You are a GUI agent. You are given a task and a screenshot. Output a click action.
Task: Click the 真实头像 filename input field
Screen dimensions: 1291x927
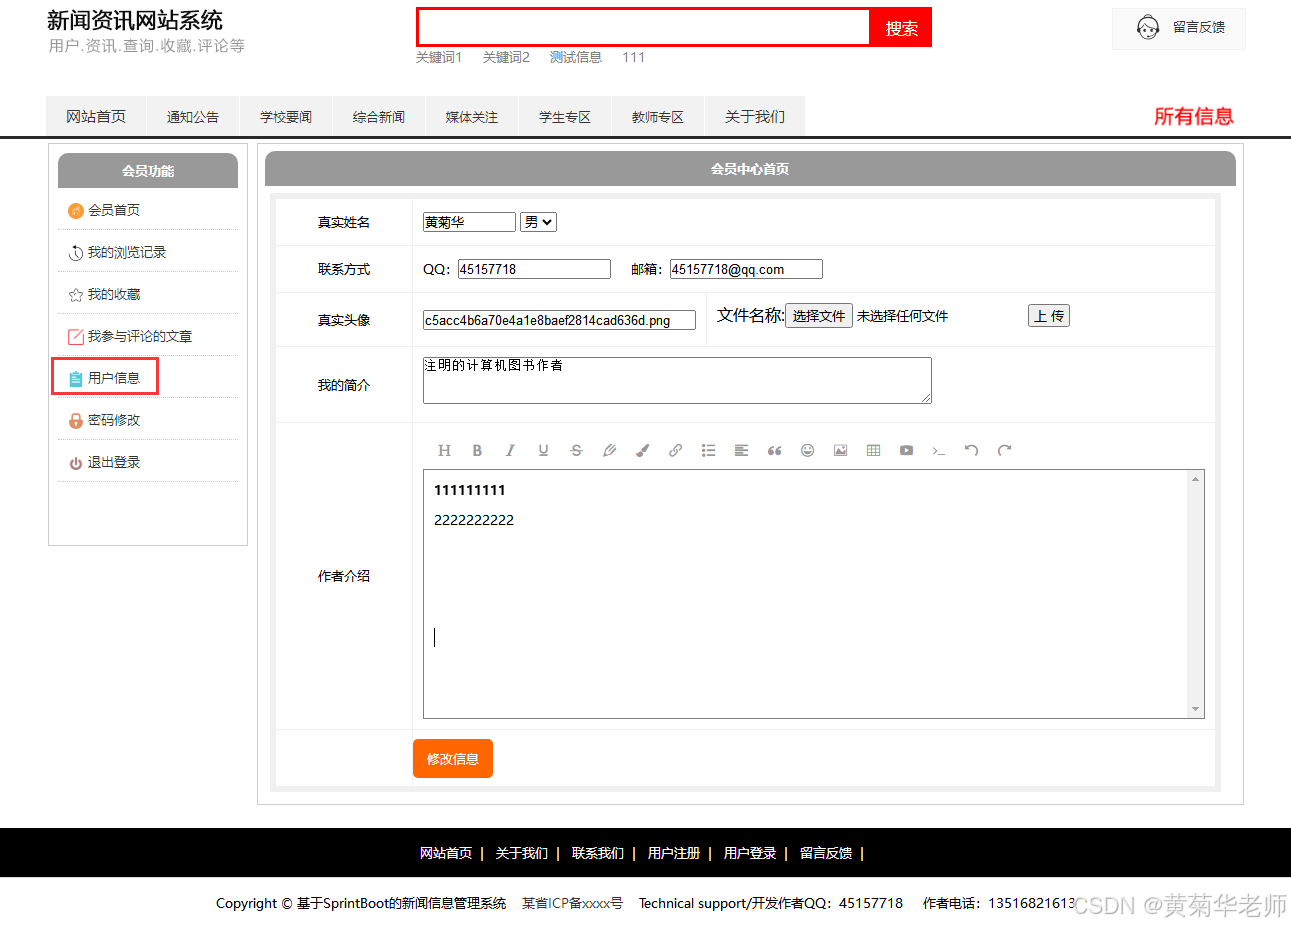[559, 320]
